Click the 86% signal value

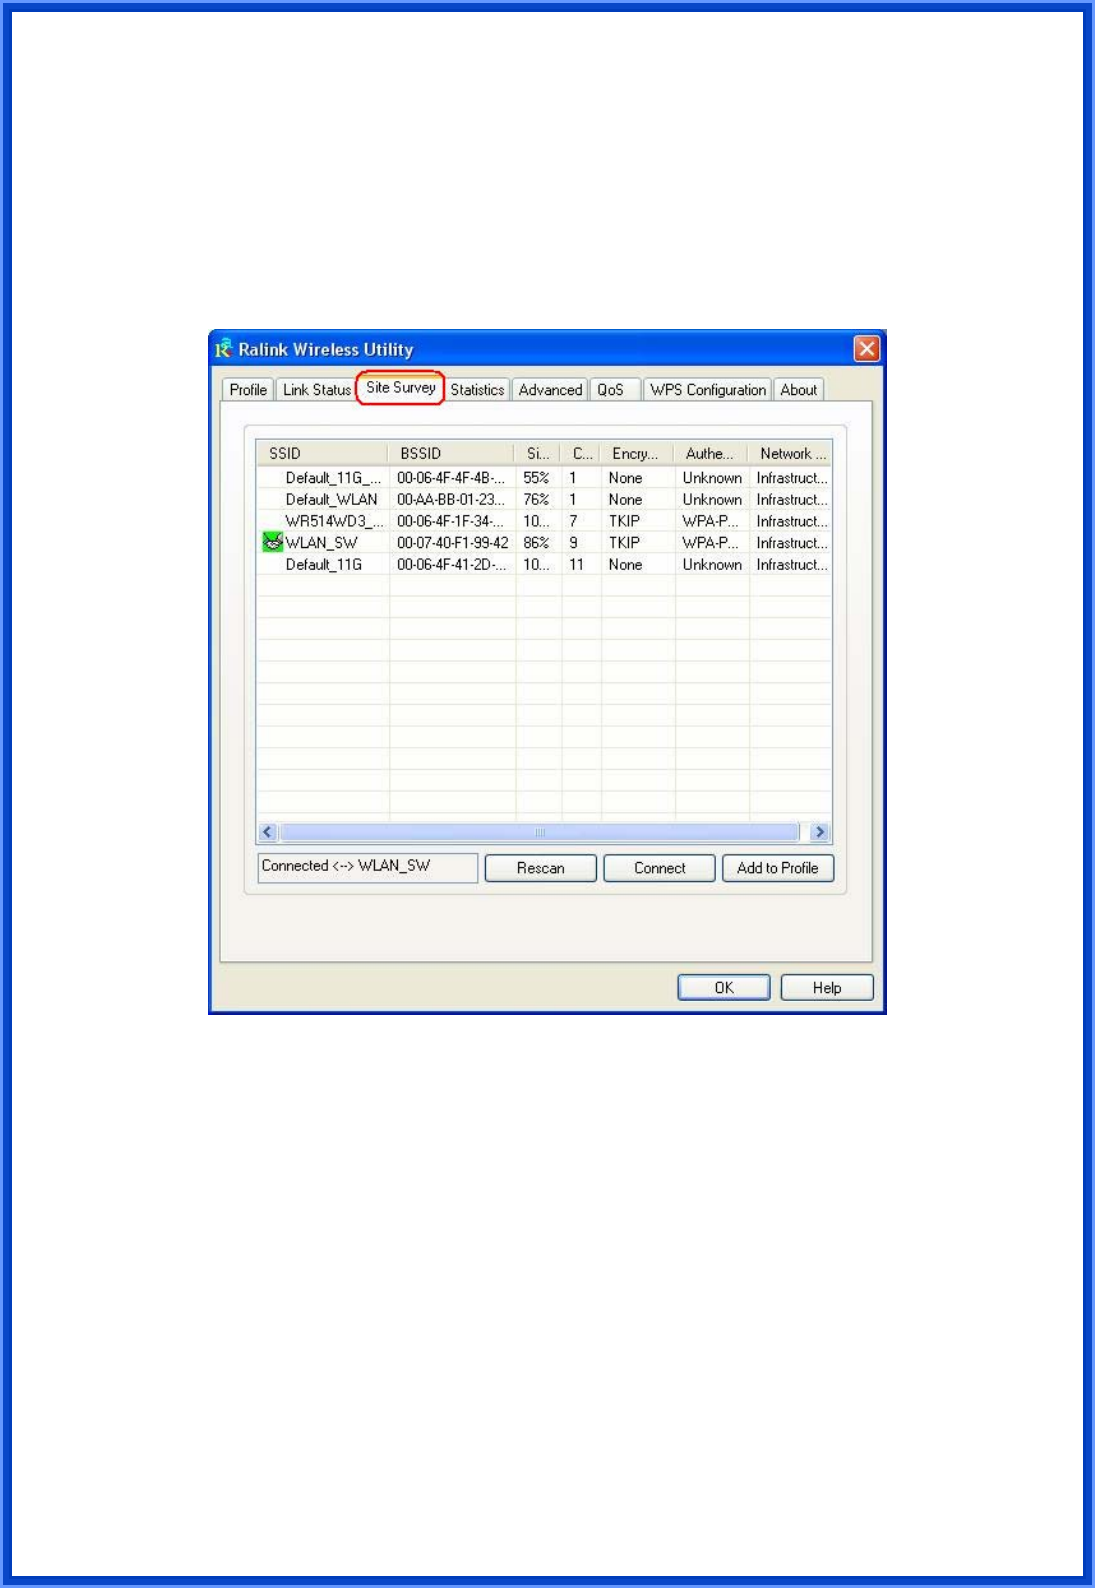[x=536, y=543]
